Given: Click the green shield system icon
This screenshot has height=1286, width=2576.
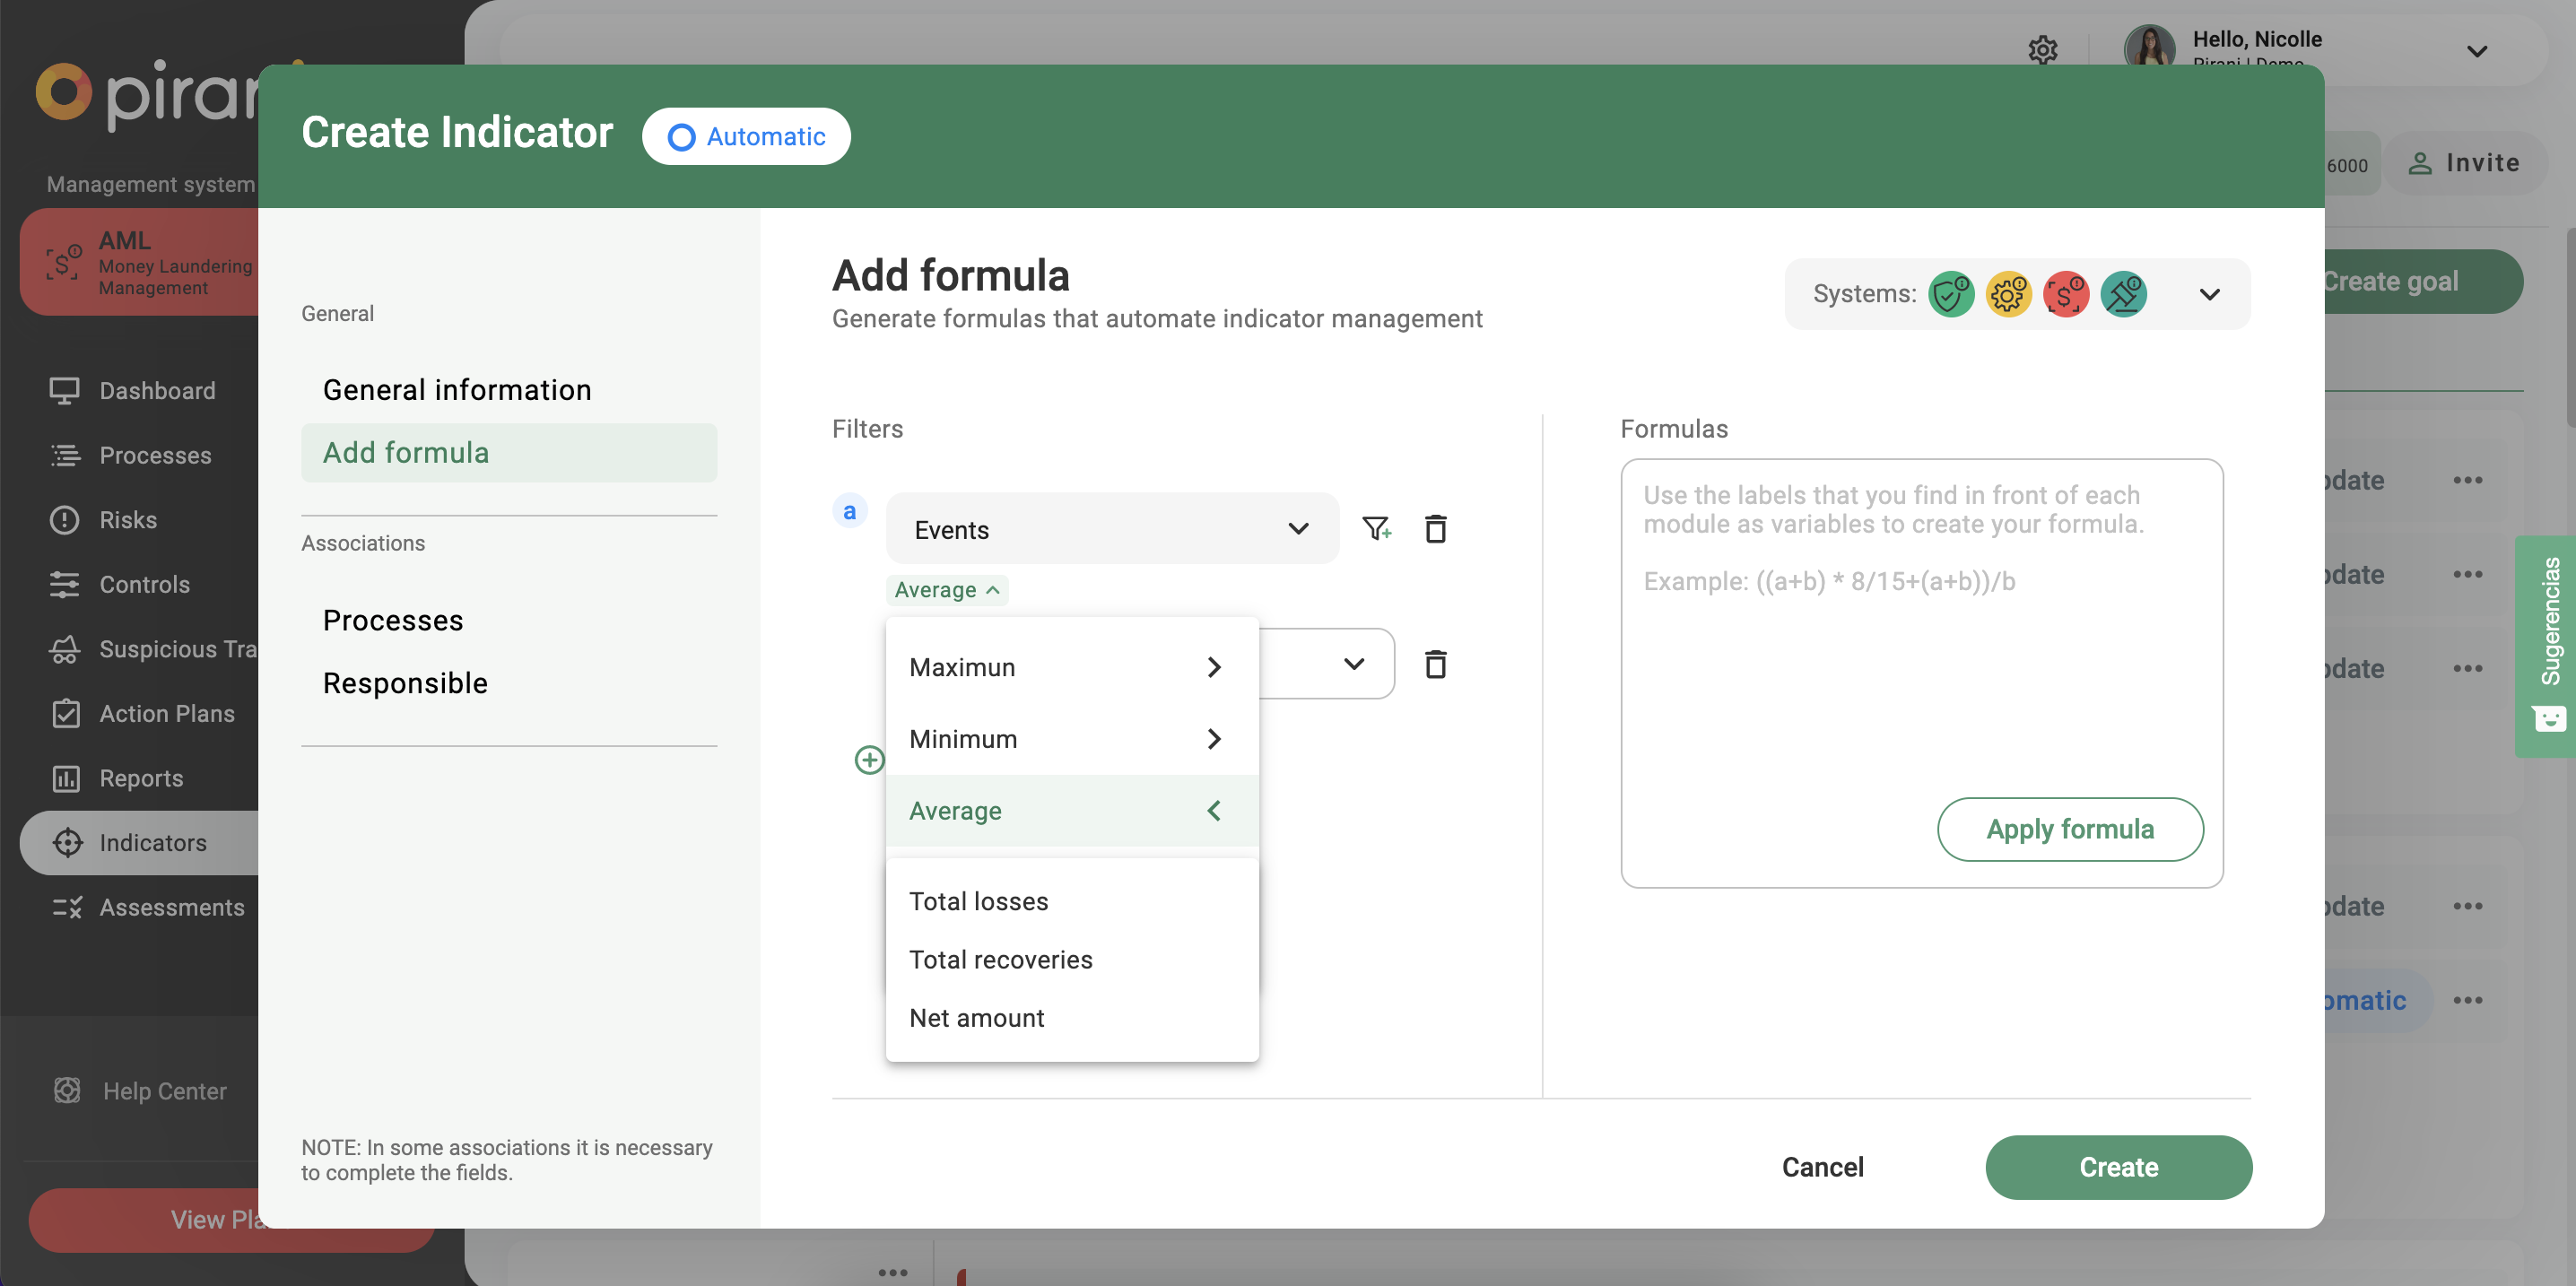Looking at the screenshot, I should [1950, 294].
